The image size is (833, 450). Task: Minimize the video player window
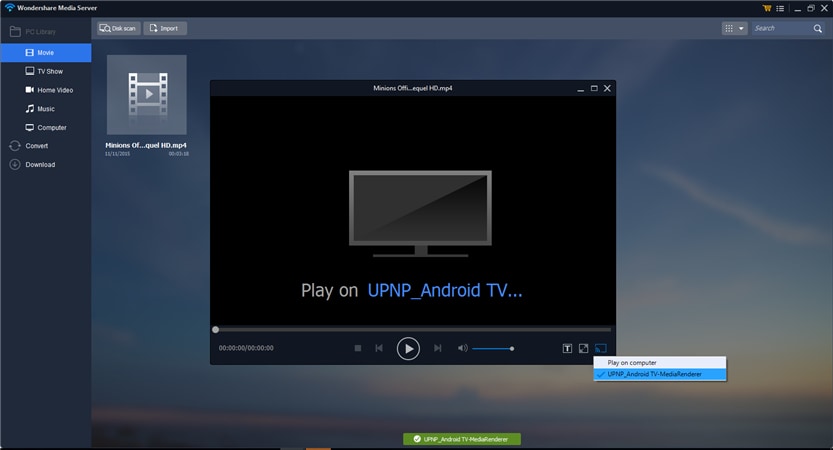581,89
